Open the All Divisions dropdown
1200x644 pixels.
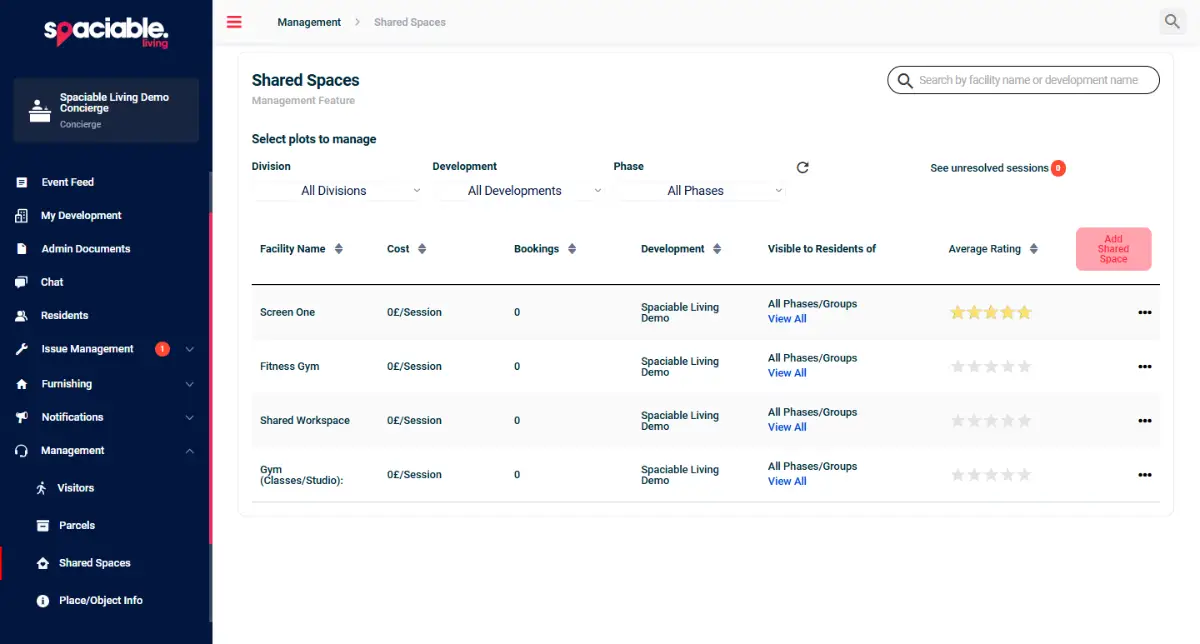click(338, 191)
